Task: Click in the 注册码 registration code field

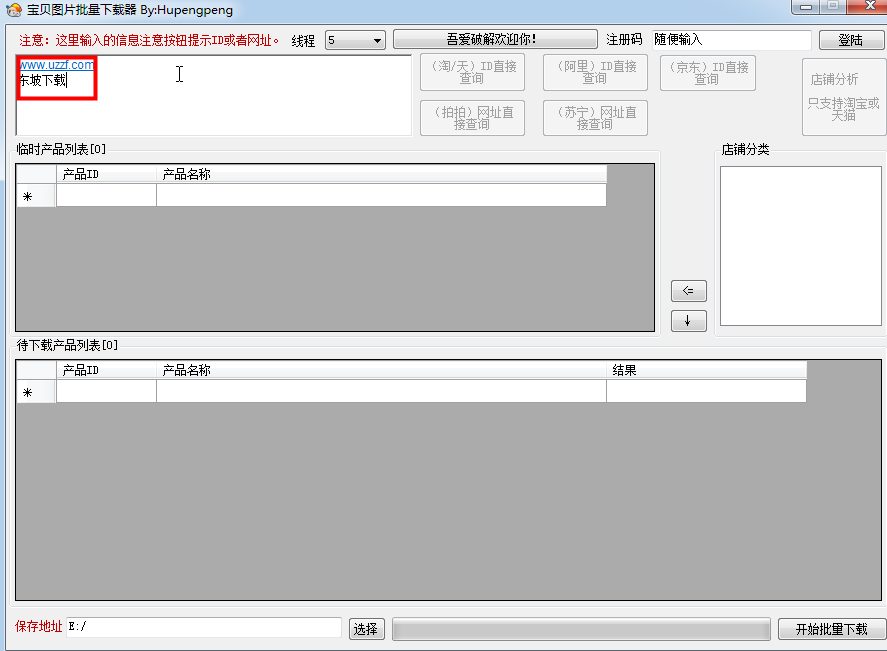Action: pyautogui.click(x=731, y=40)
